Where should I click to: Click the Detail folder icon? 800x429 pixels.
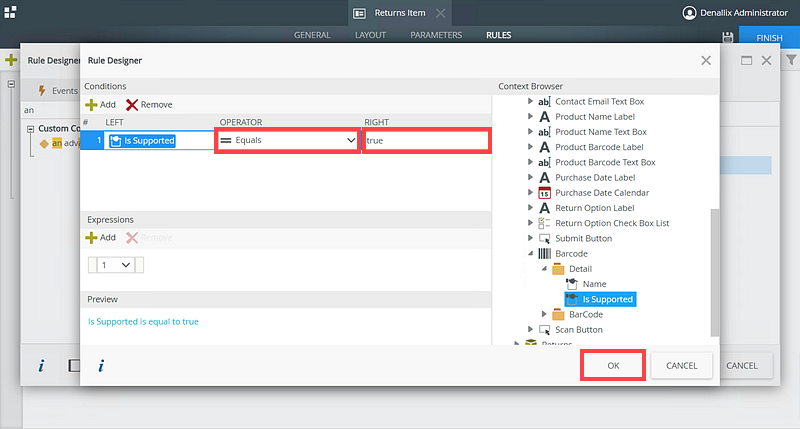pos(558,269)
